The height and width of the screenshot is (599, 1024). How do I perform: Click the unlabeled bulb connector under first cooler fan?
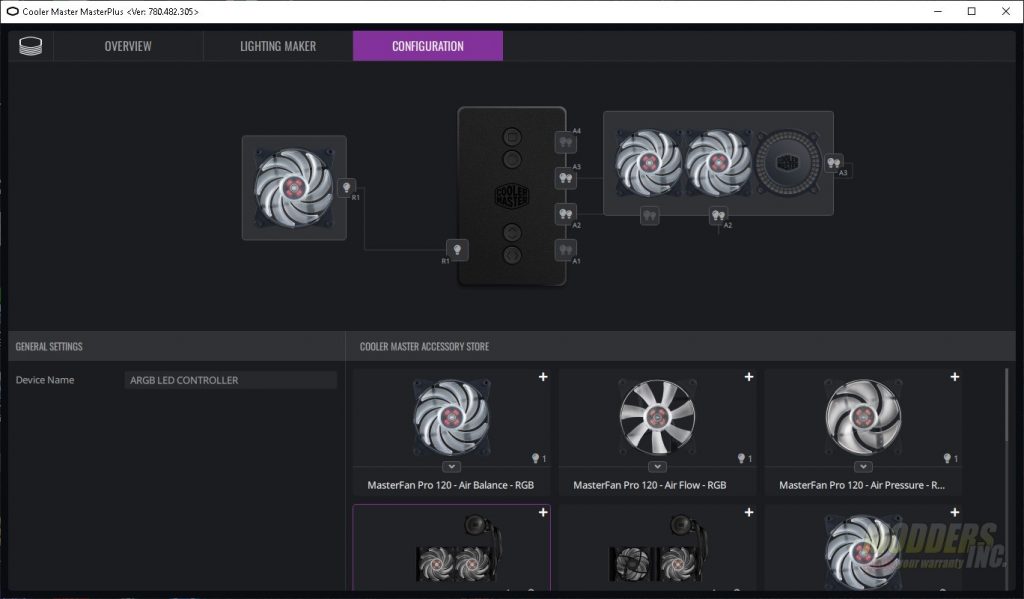pyautogui.click(x=649, y=215)
